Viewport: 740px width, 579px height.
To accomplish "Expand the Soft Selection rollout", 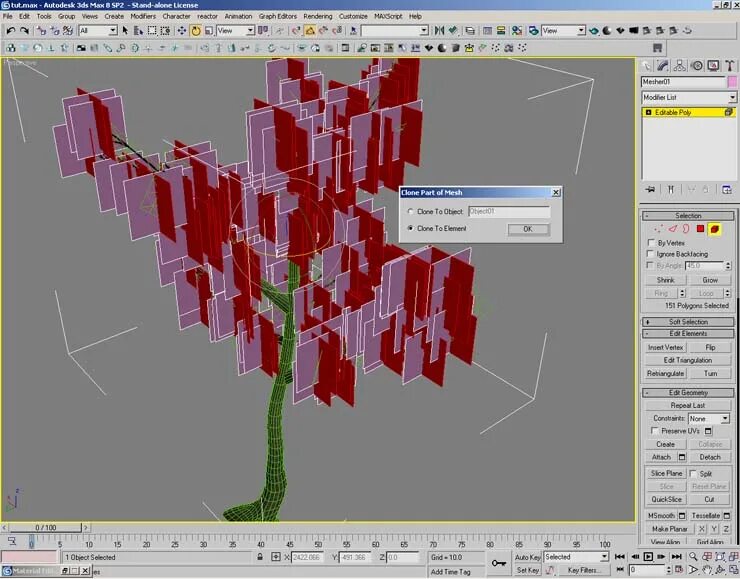I will 689,322.
